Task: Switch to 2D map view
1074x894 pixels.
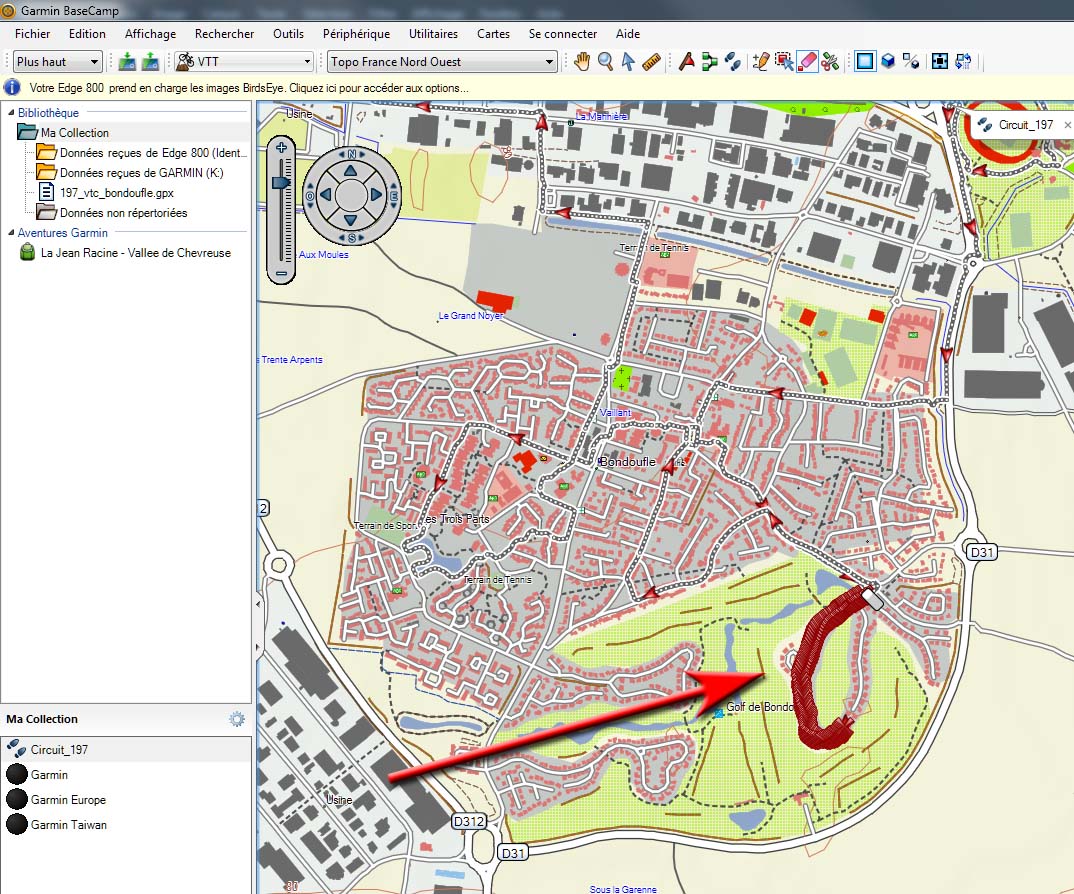Action: 865,62
